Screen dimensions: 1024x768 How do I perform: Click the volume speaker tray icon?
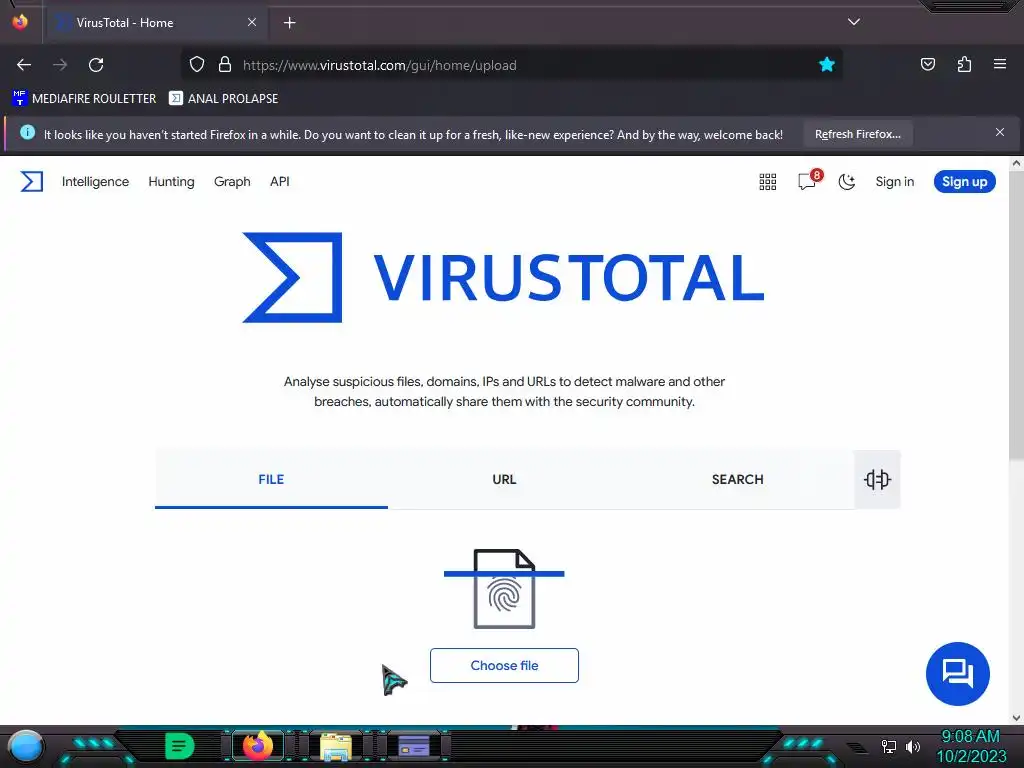click(913, 746)
